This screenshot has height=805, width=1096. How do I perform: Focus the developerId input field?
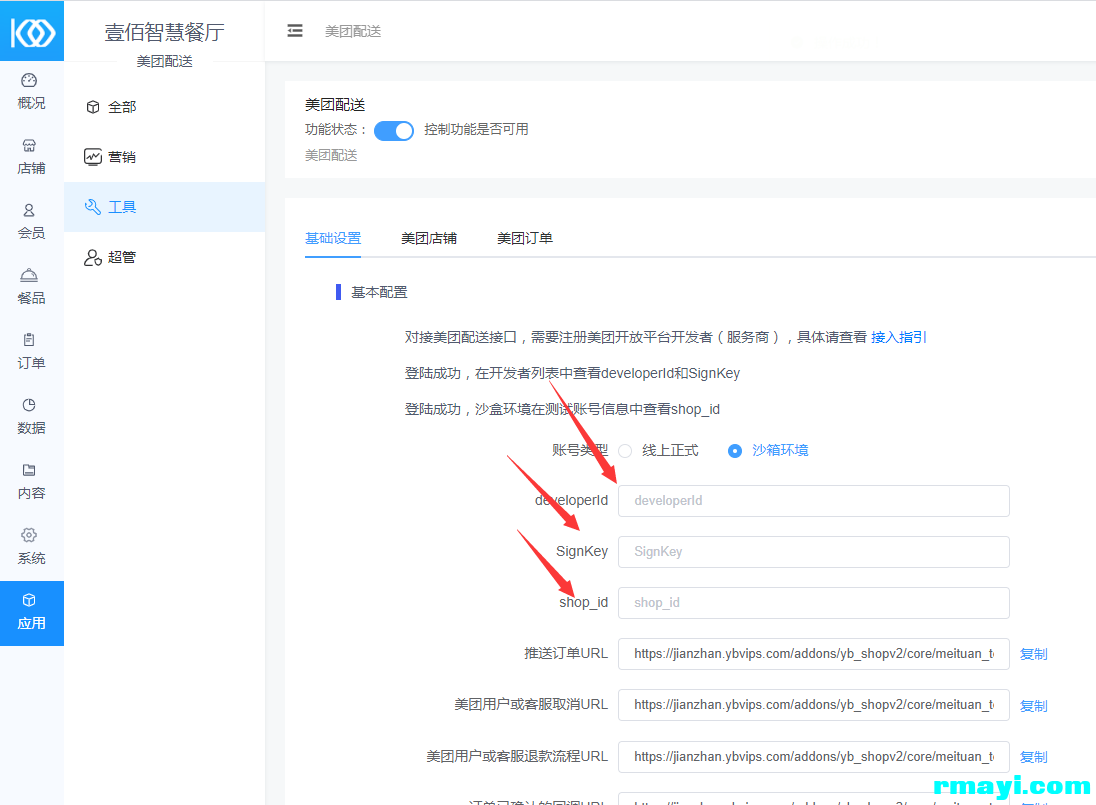tap(814, 501)
